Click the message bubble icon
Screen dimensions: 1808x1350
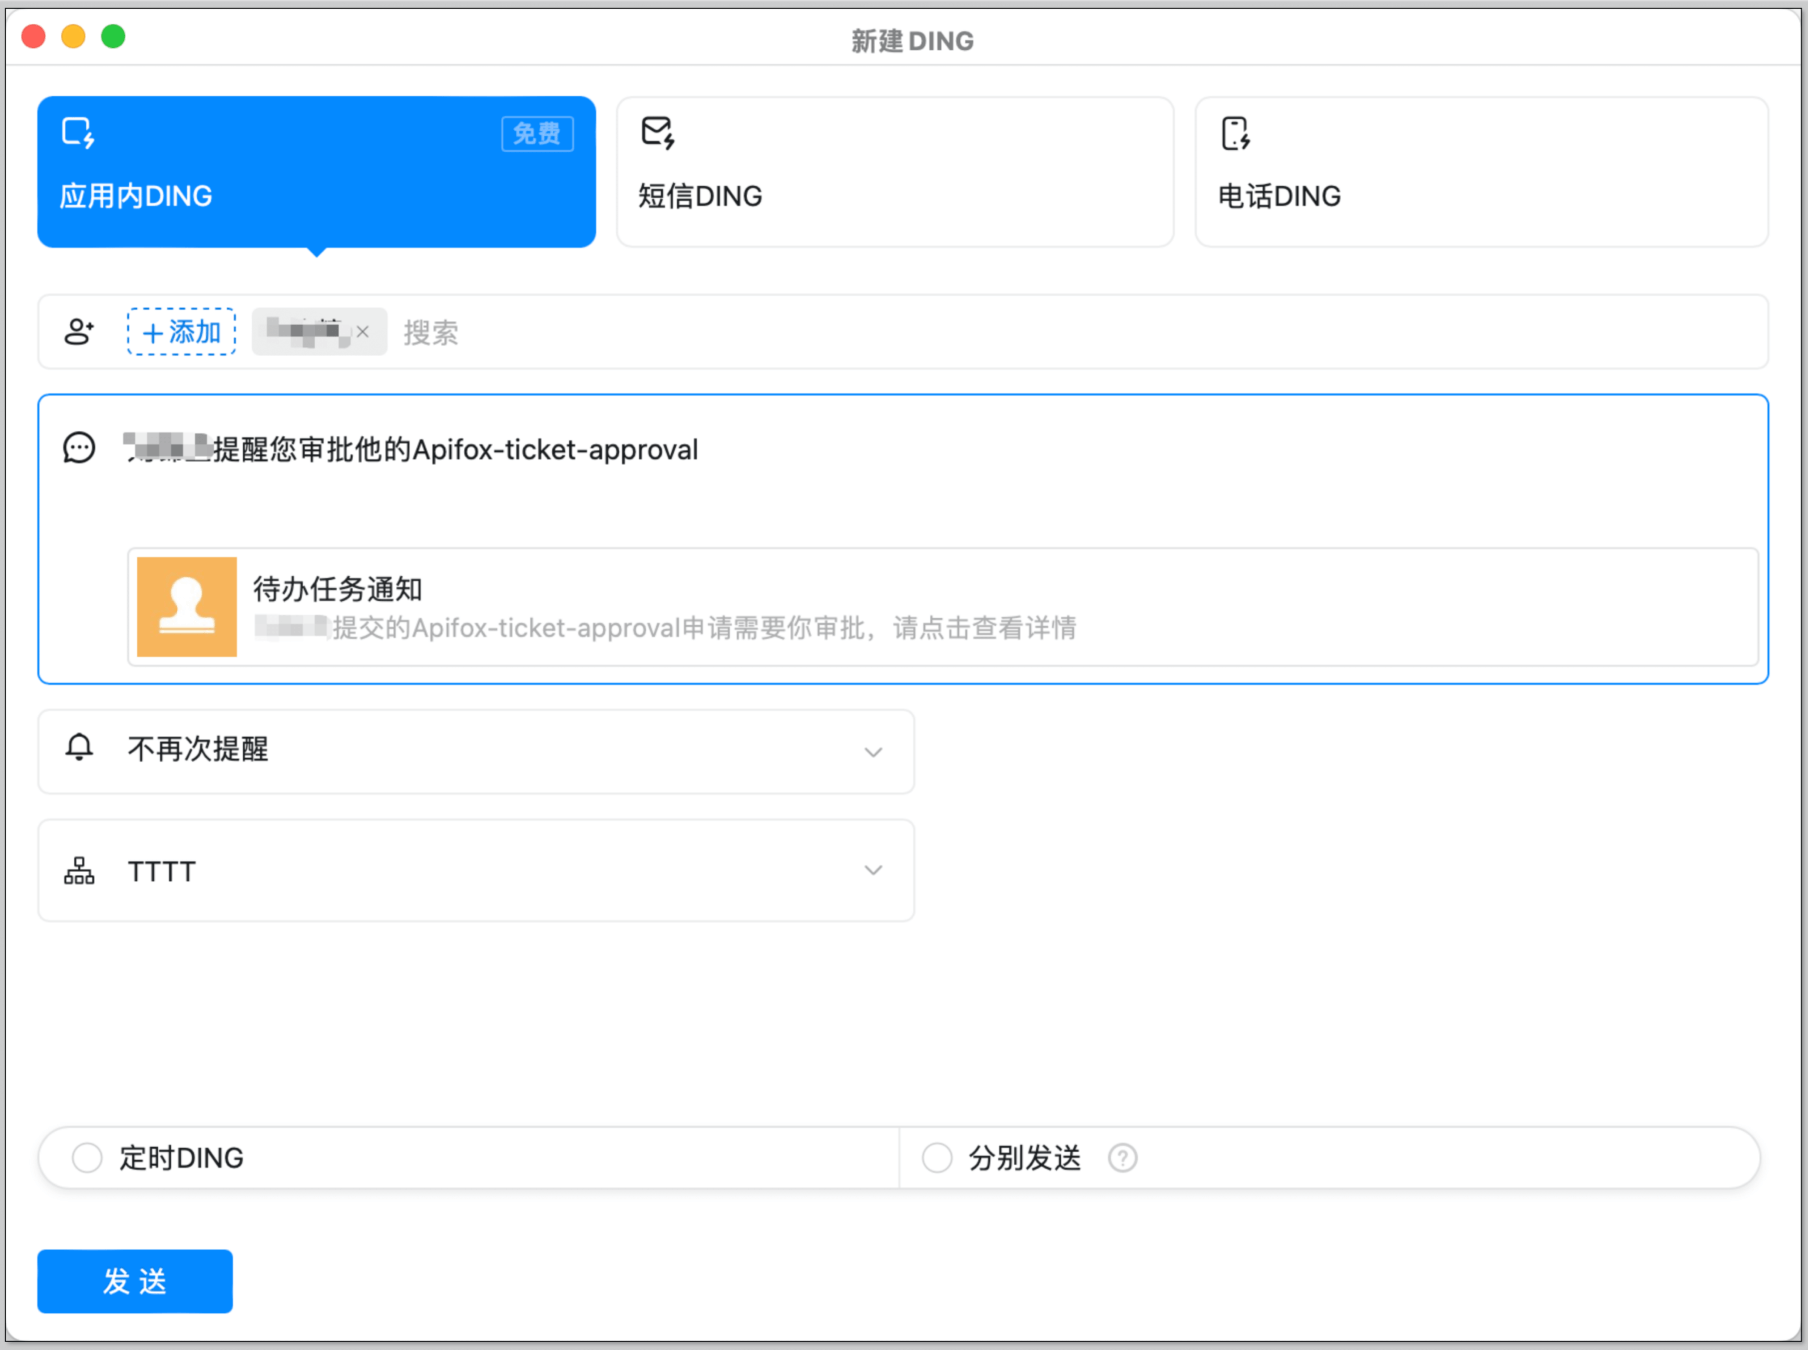click(79, 448)
